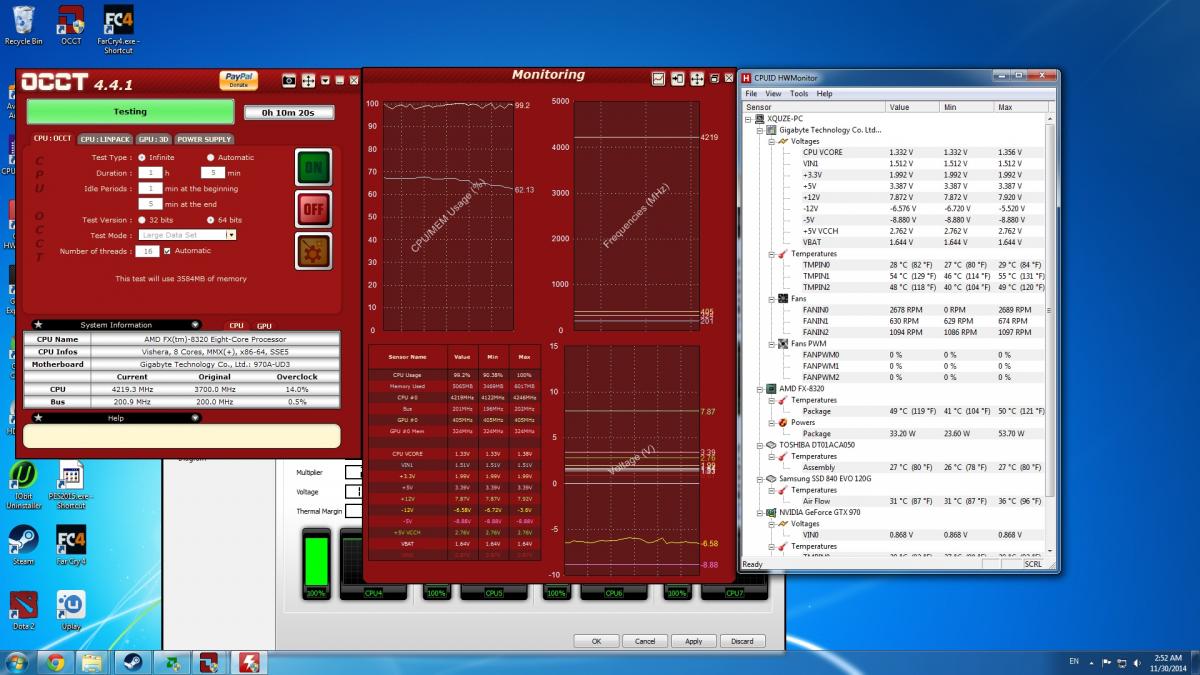
Task: Open HWMonitor's File menu
Action: coord(751,94)
